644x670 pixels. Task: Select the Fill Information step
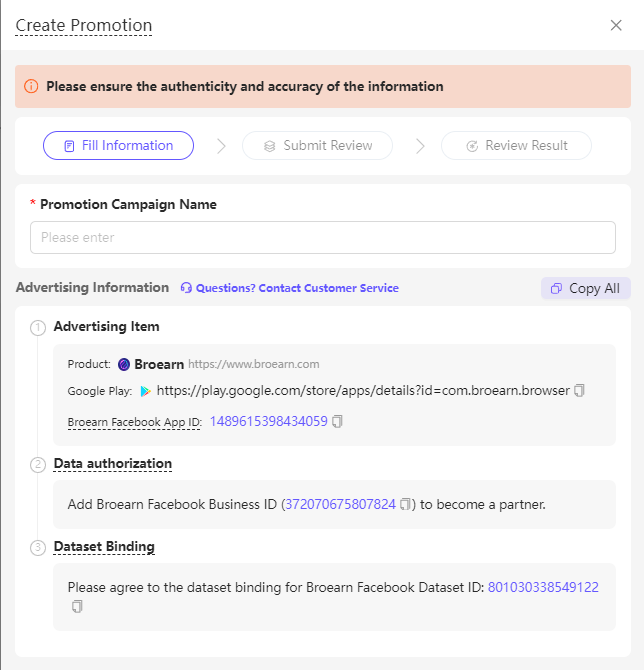pyautogui.click(x=118, y=146)
